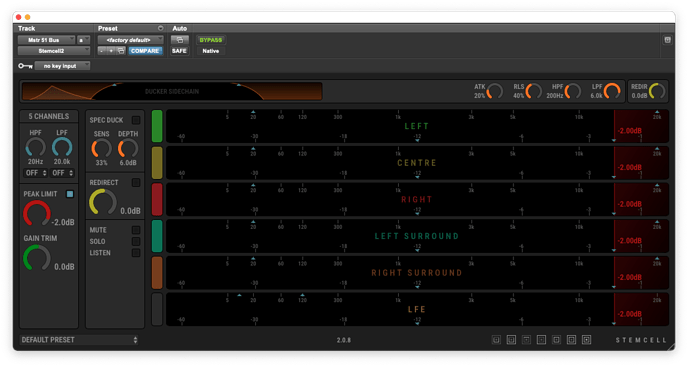Click the green LEFT channel color block

[x=157, y=126]
